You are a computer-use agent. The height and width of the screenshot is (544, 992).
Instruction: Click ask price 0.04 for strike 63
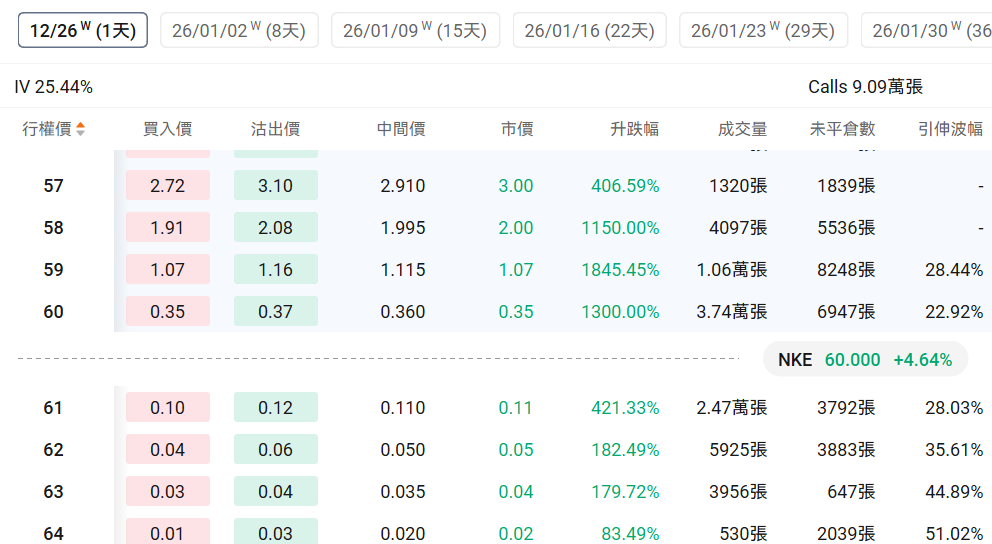point(275,492)
